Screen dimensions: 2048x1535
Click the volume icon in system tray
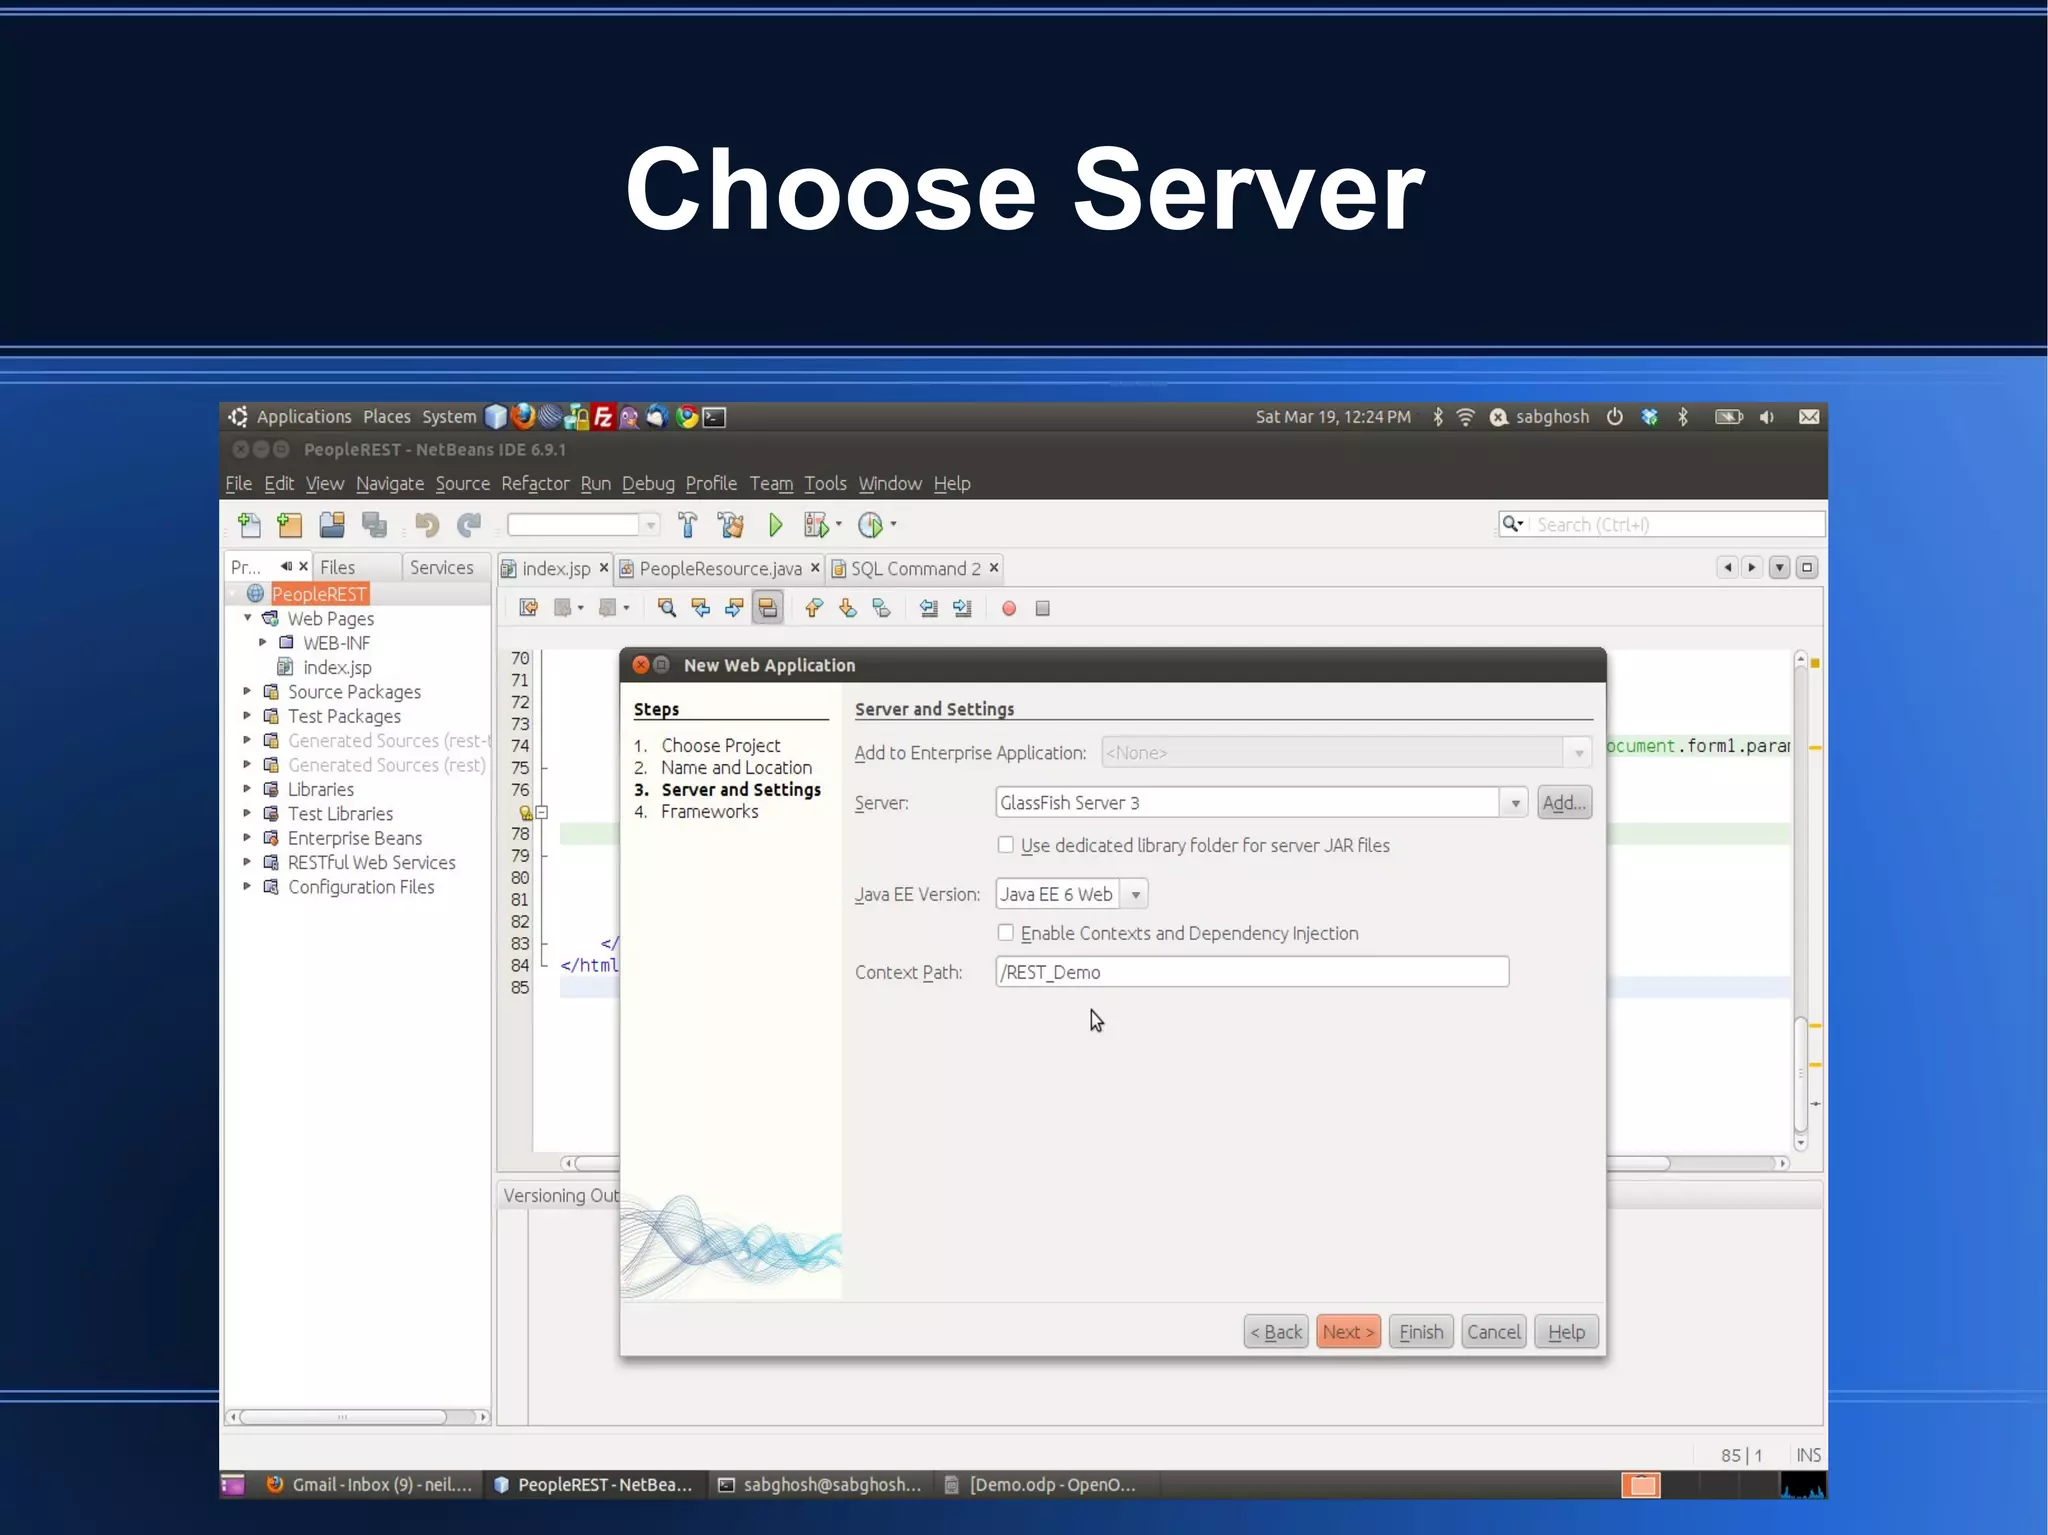point(1767,416)
